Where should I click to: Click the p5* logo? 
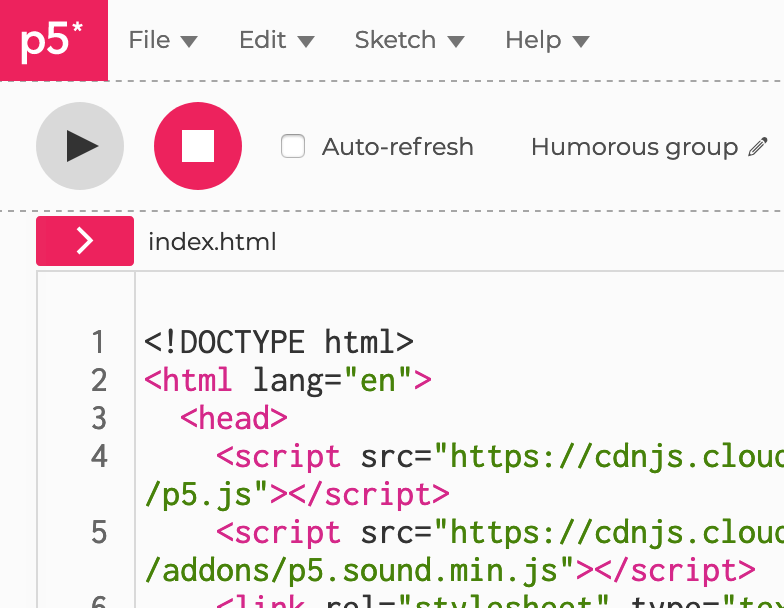coord(53,41)
